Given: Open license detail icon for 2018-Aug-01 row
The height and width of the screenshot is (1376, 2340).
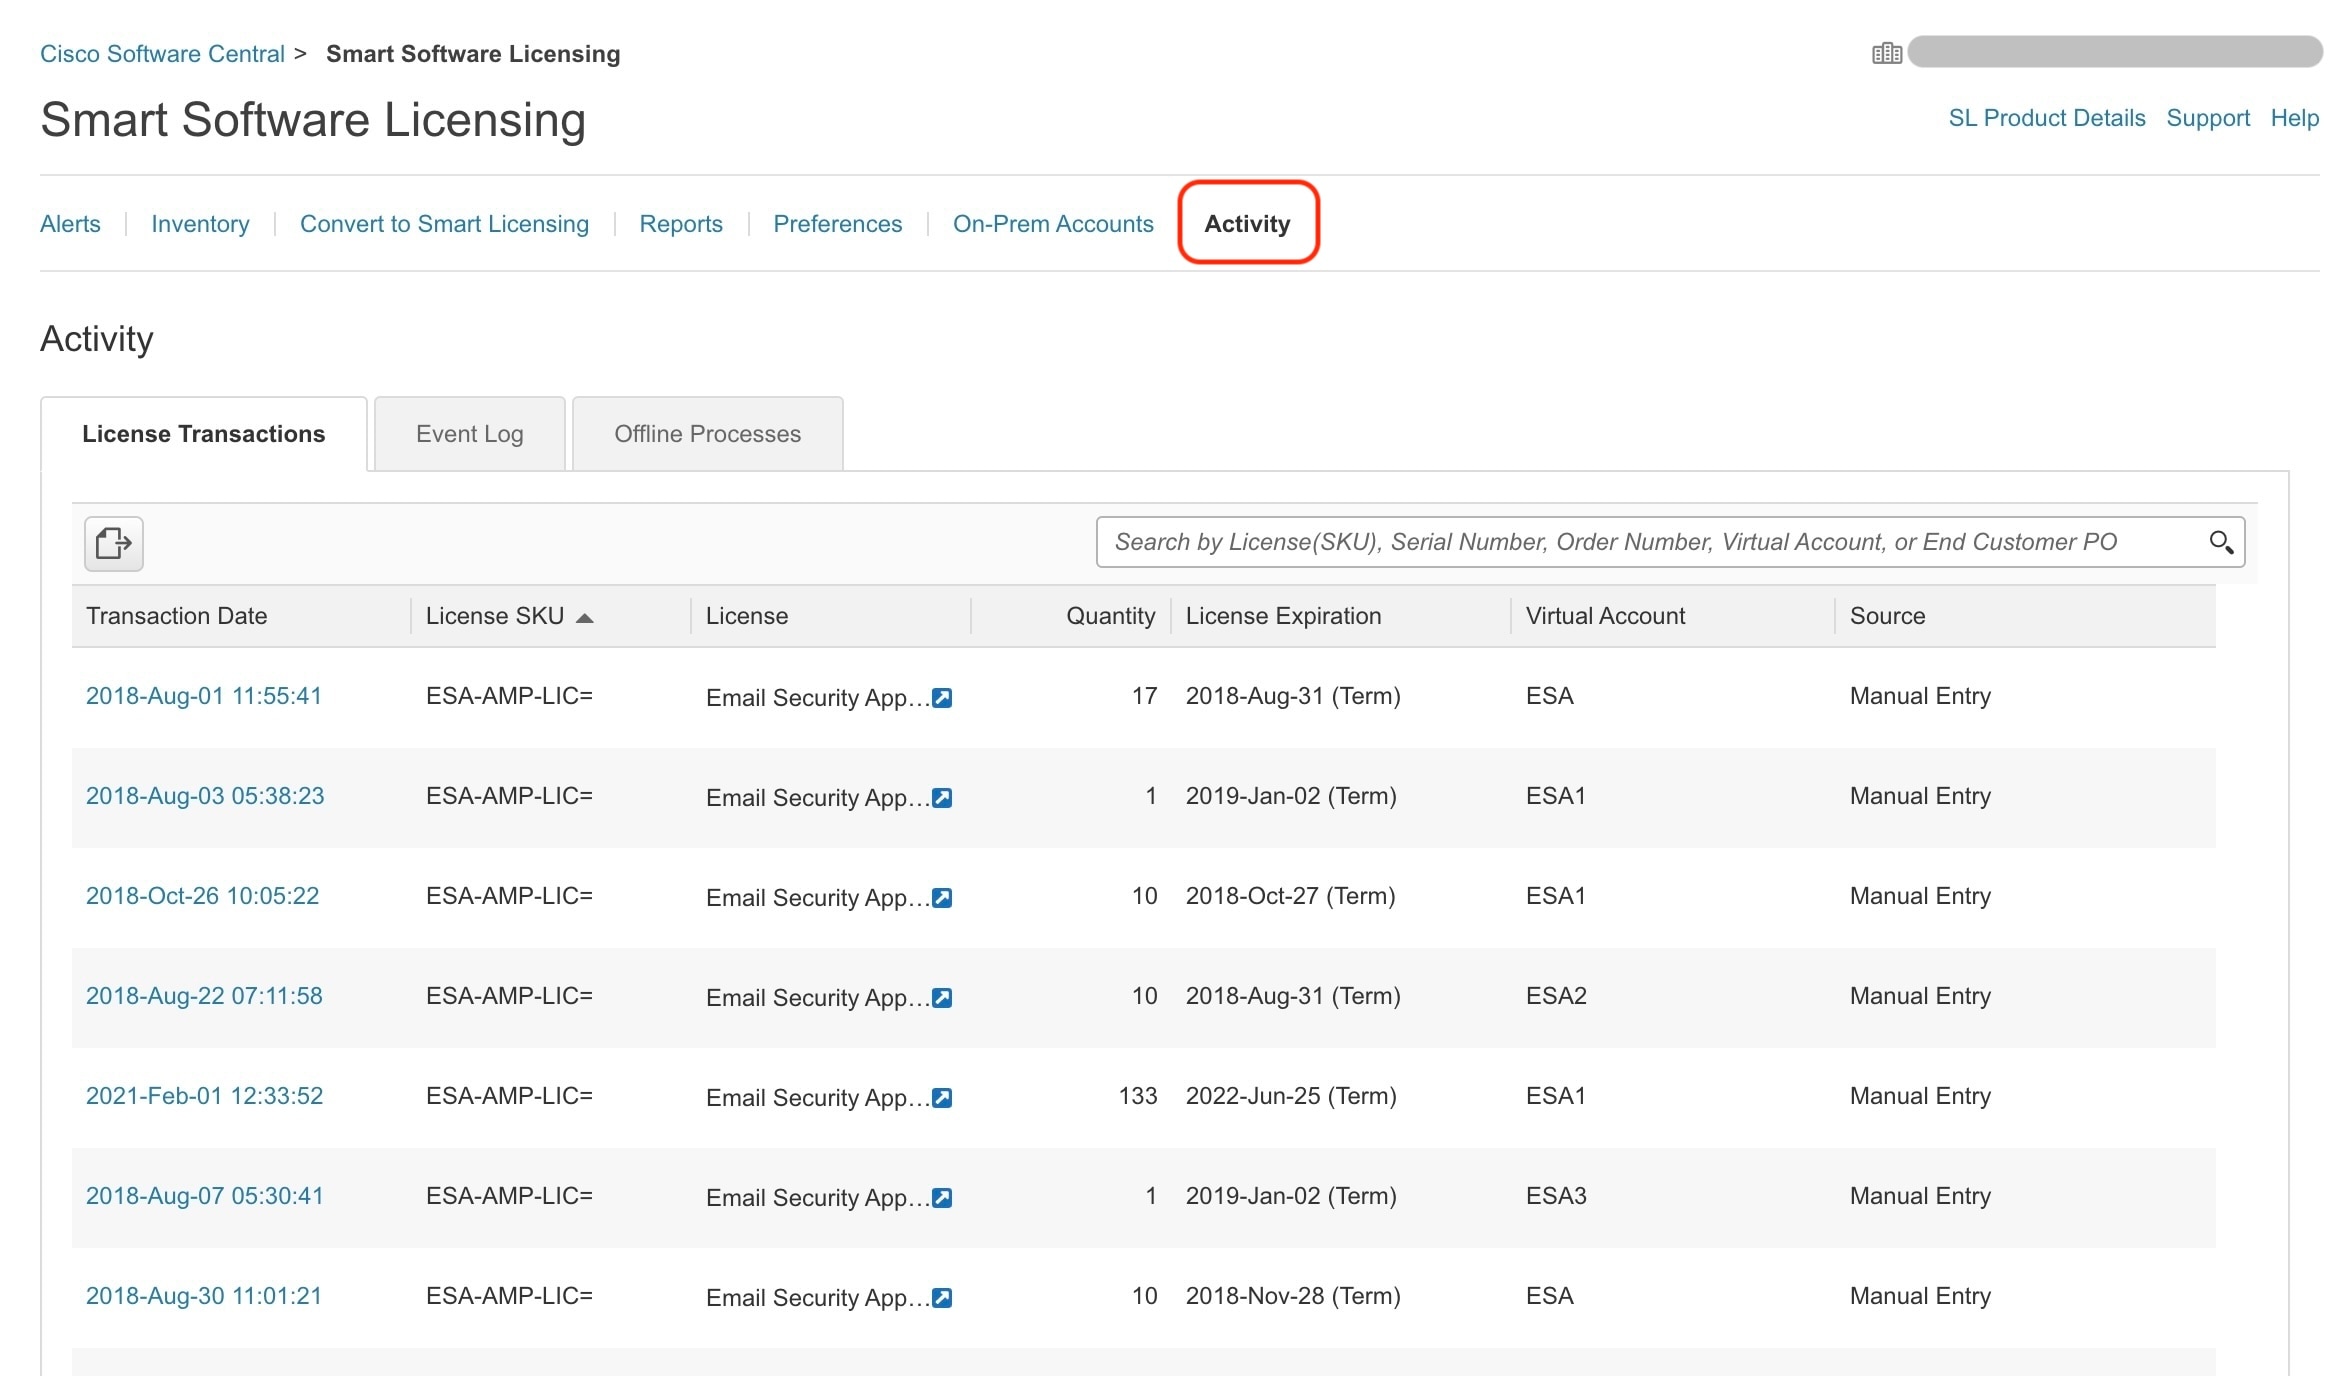Looking at the screenshot, I should click(x=942, y=698).
